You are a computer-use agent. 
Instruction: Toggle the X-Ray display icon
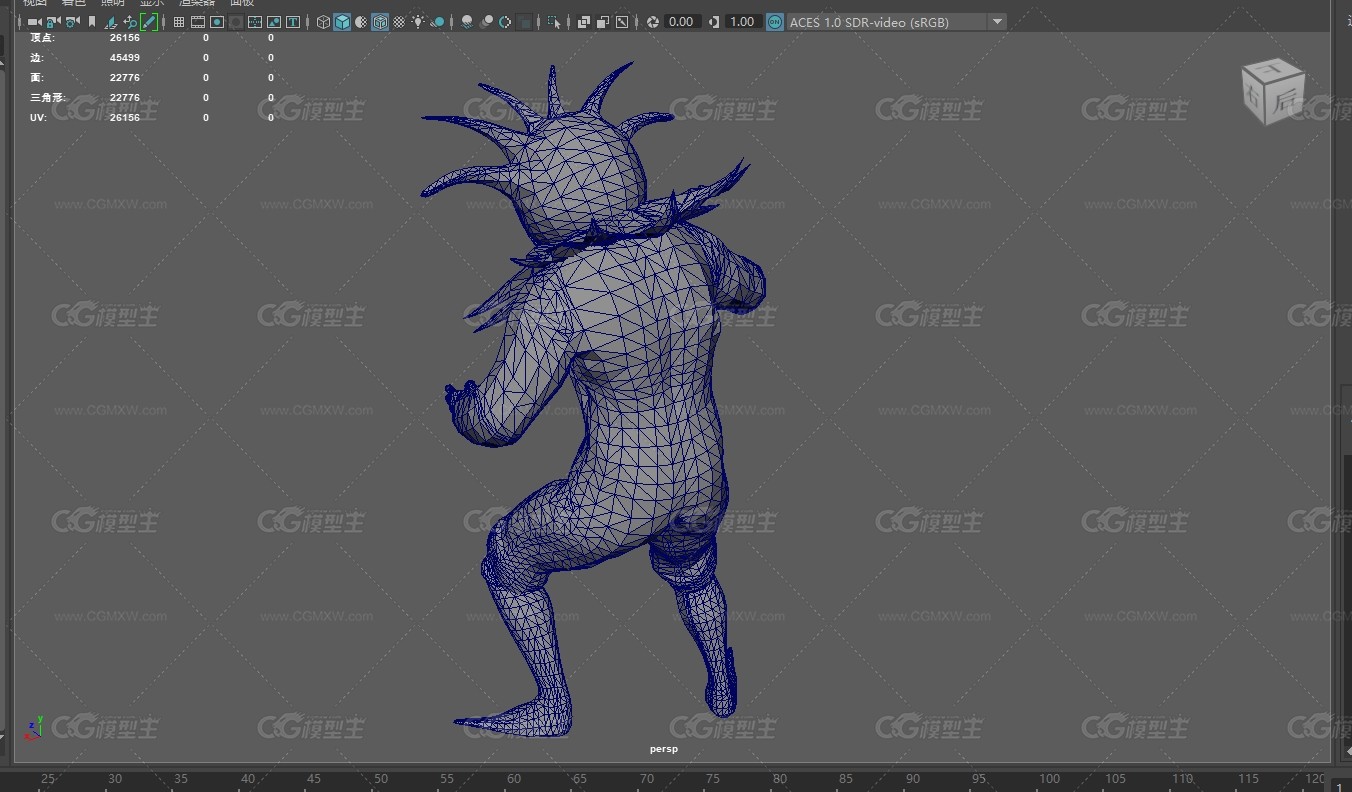[584, 22]
